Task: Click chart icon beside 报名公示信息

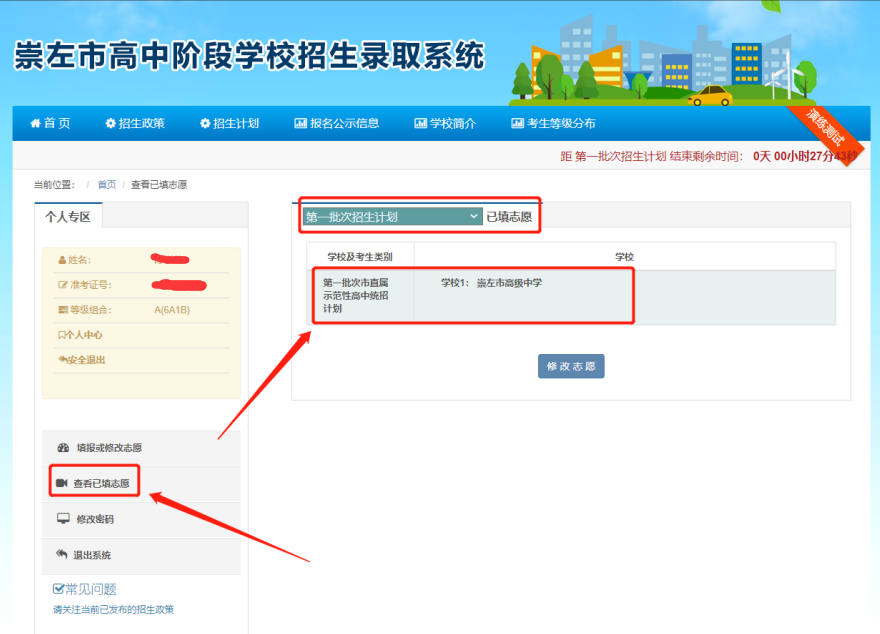Action: coord(300,124)
